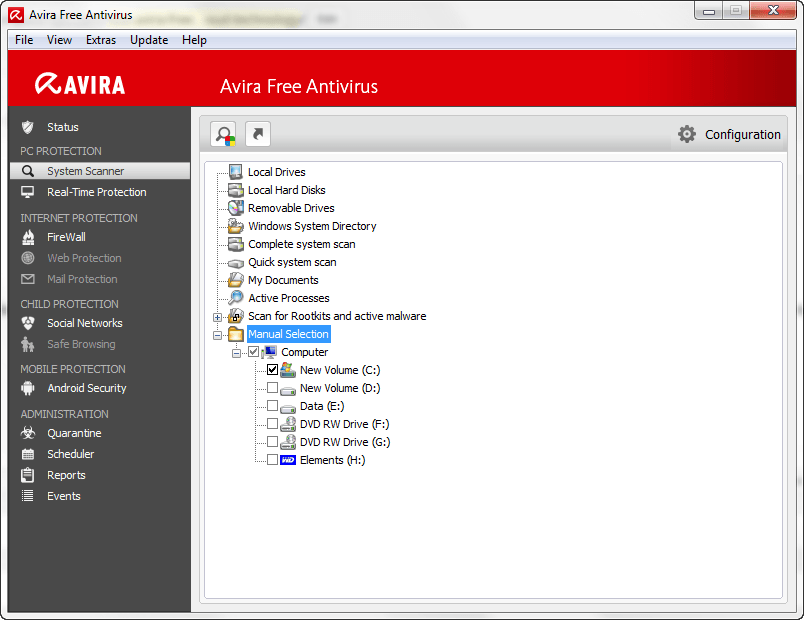Click the Windows System Directory folder icon
804x620 pixels.
pyautogui.click(x=236, y=226)
